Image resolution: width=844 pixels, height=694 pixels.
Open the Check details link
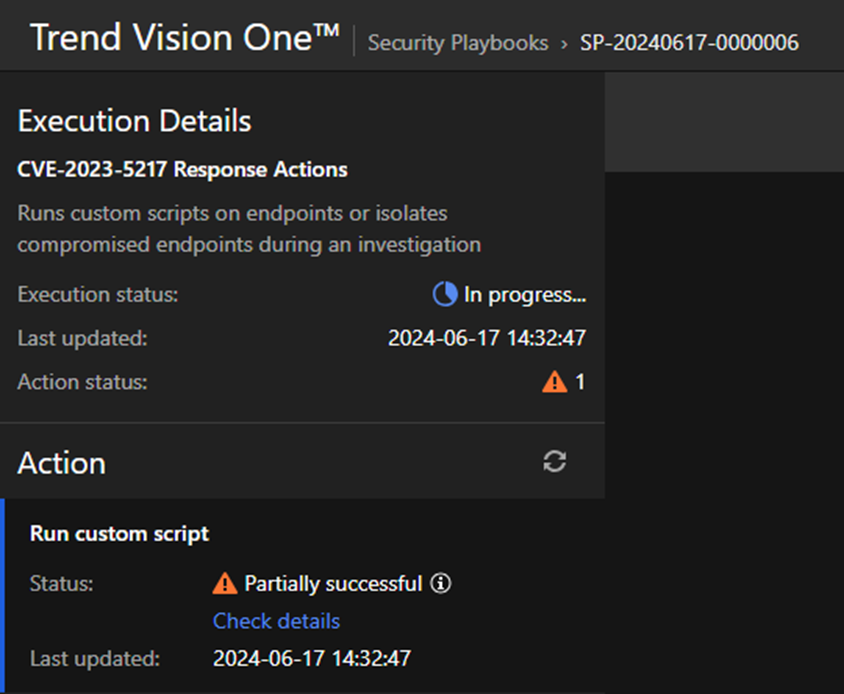click(276, 621)
